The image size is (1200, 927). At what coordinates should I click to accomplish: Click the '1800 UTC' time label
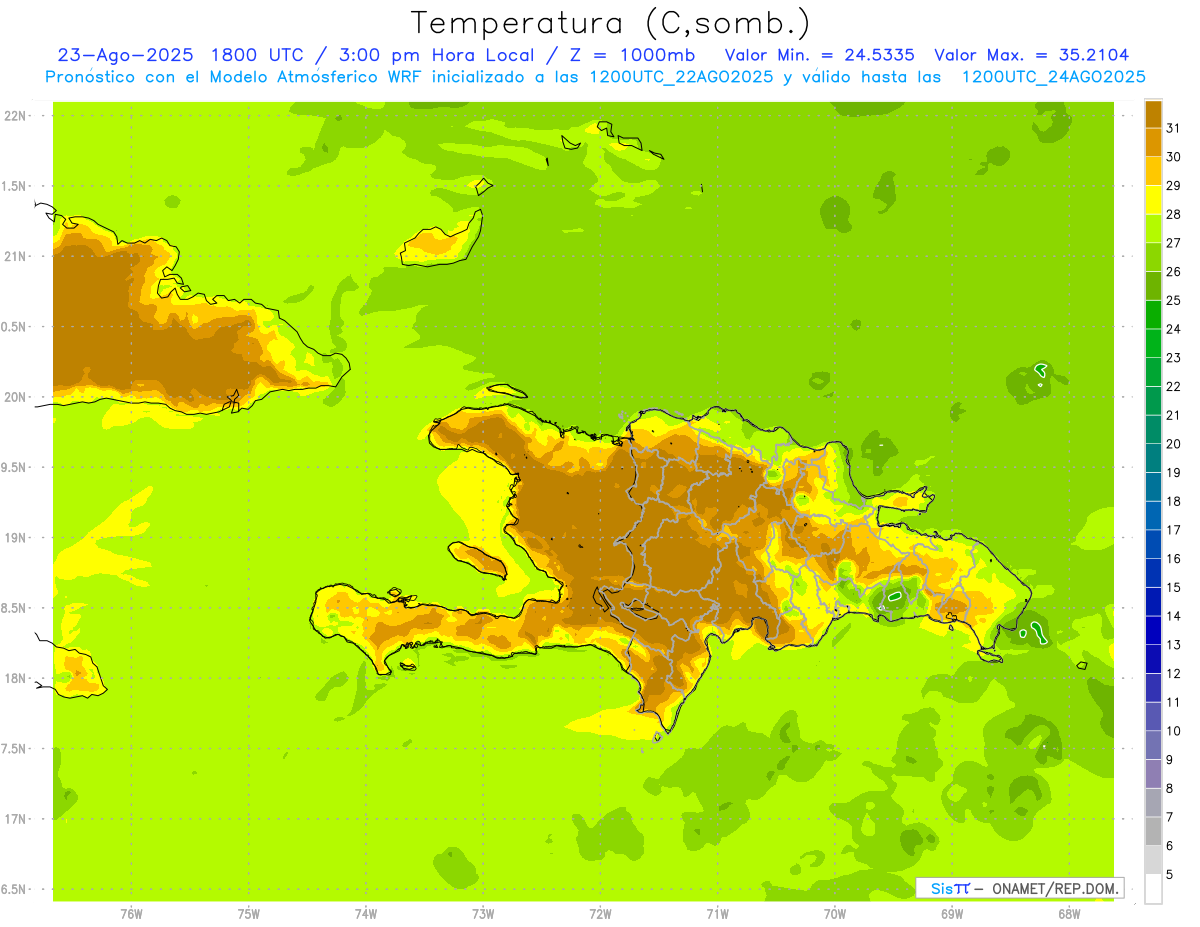click(259, 55)
